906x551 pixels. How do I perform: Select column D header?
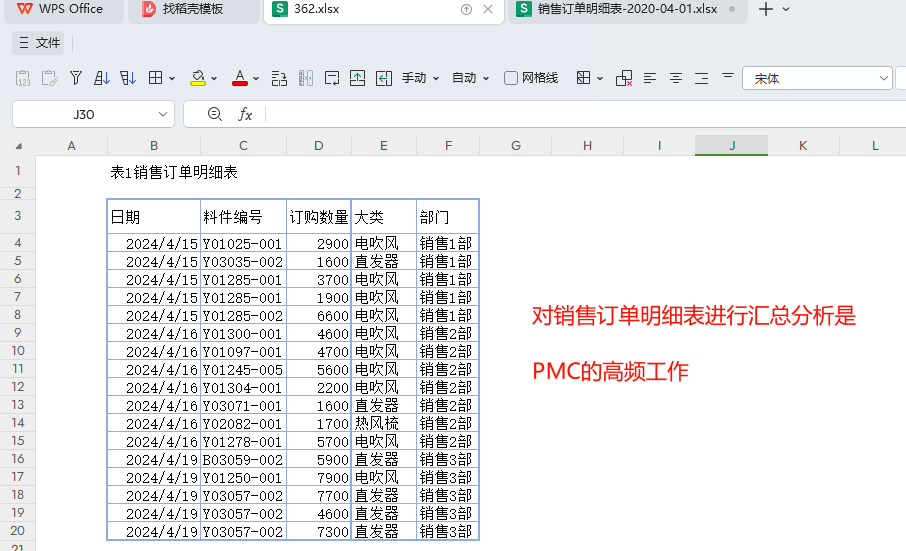point(318,146)
